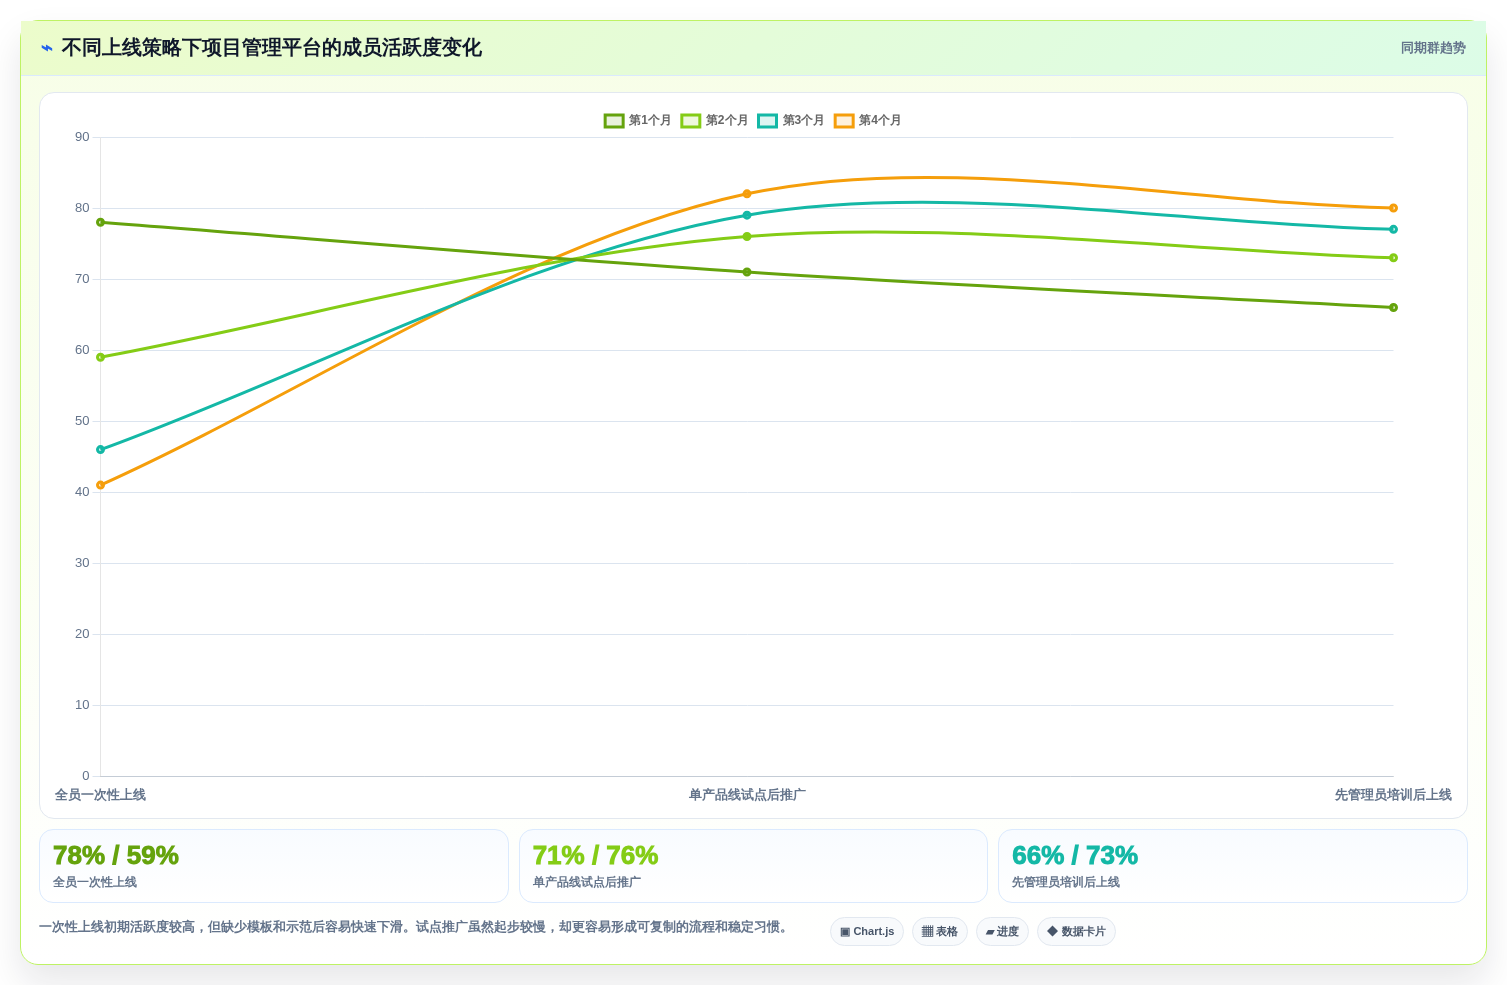This screenshot has height=985, width=1507.
Task: Select the 进度 tag chip
Action: pos(1002,932)
